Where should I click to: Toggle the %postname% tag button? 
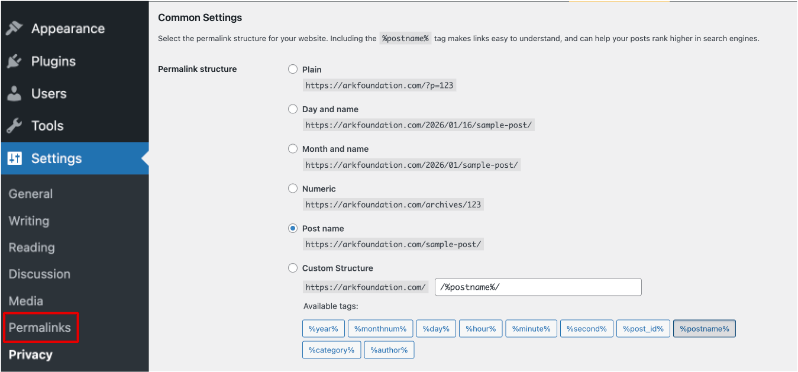click(704, 329)
